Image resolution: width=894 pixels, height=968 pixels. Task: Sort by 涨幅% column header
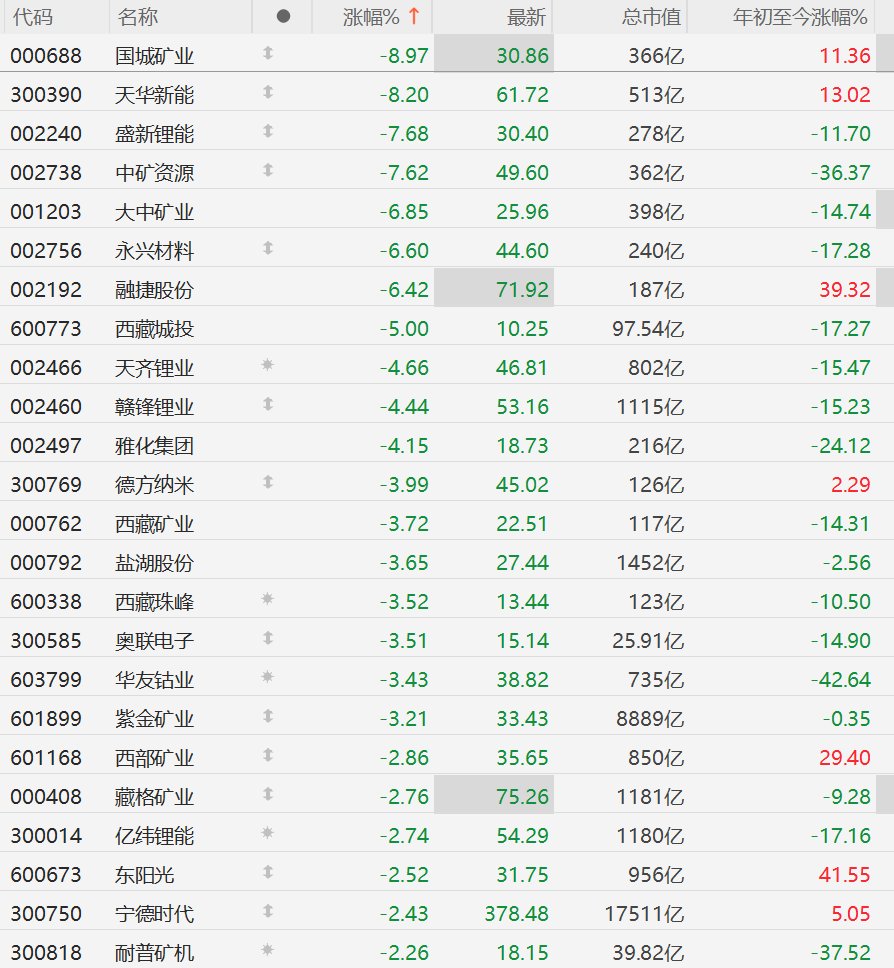pos(381,17)
